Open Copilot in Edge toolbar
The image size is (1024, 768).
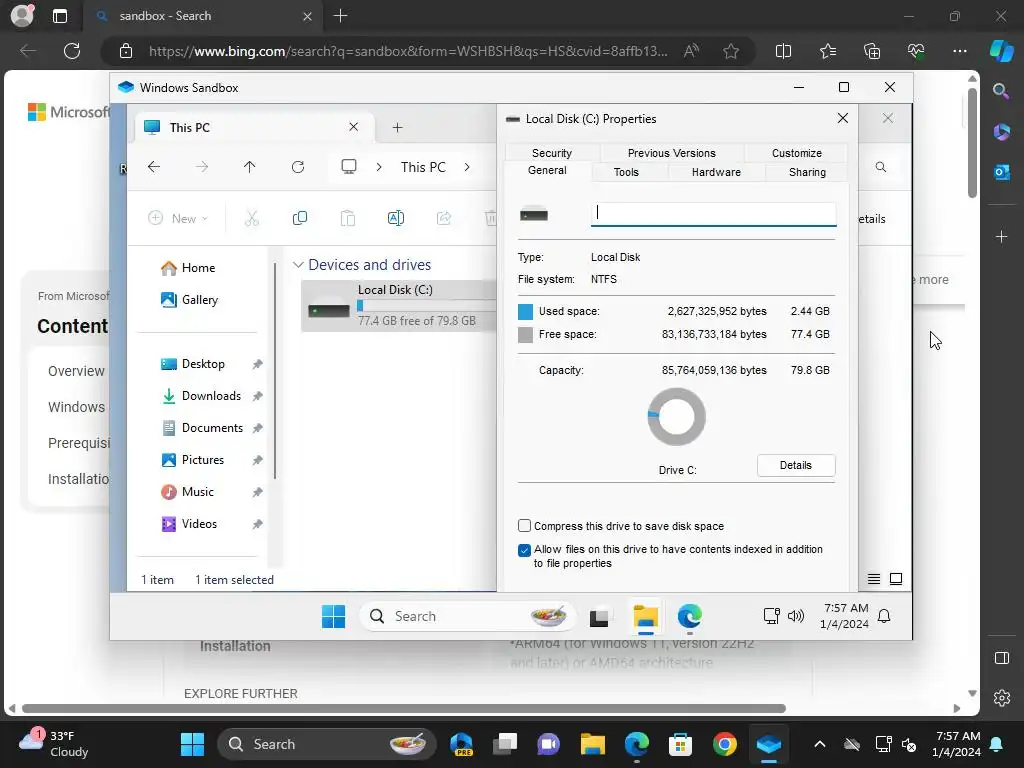click(1001, 50)
